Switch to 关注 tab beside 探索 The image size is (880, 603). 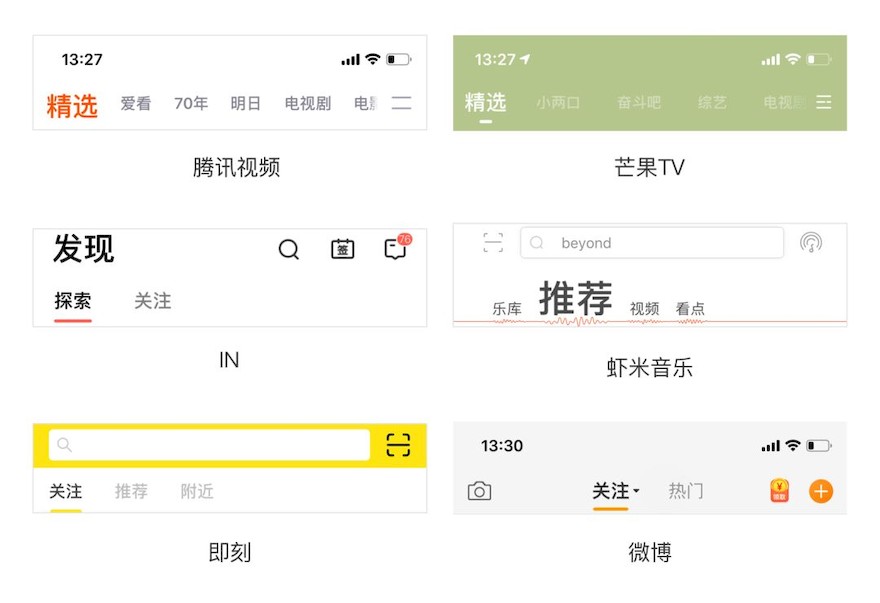(153, 301)
